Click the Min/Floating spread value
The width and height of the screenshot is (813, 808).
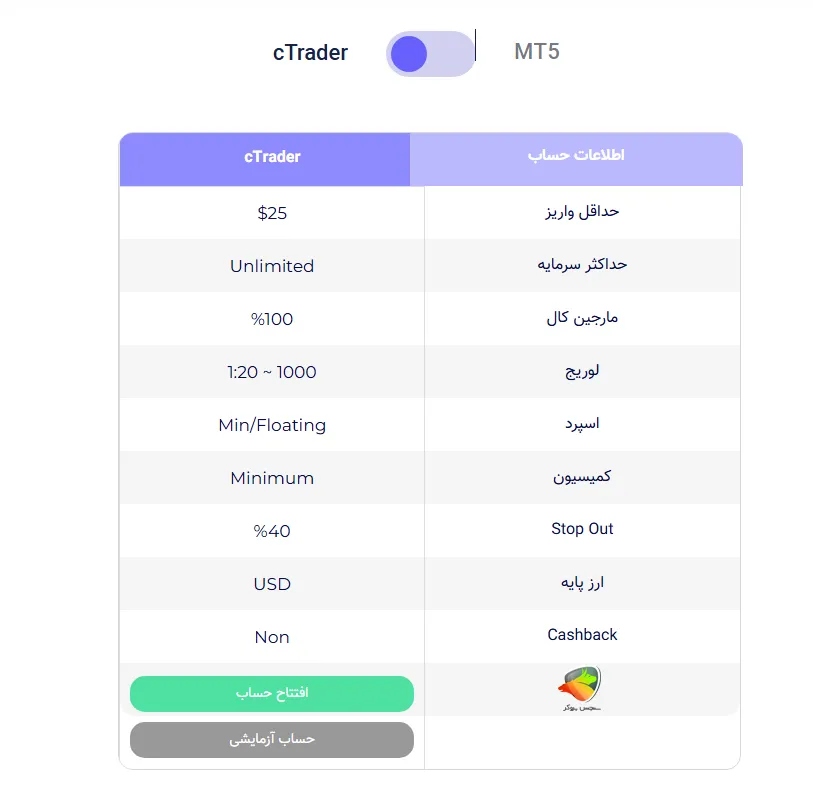coord(271,425)
